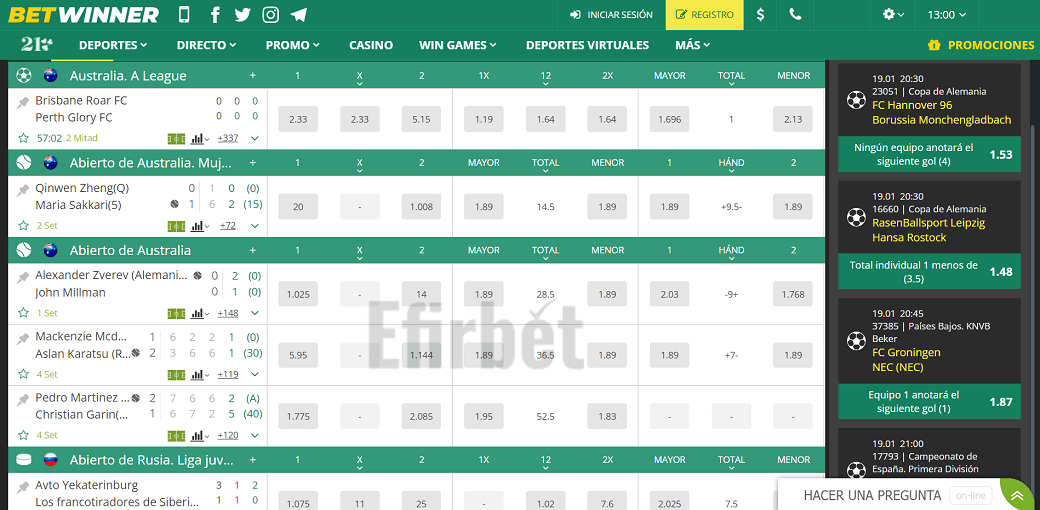Viewport: 1040px width, 510px height.
Task: Pin the Brisbane Roar FC match
Action: pos(24,101)
